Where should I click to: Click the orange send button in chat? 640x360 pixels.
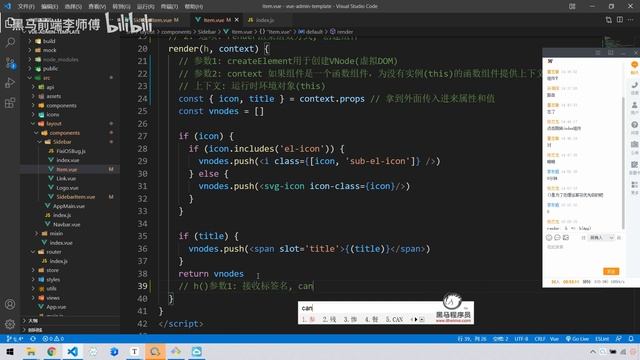(x=611, y=271)
